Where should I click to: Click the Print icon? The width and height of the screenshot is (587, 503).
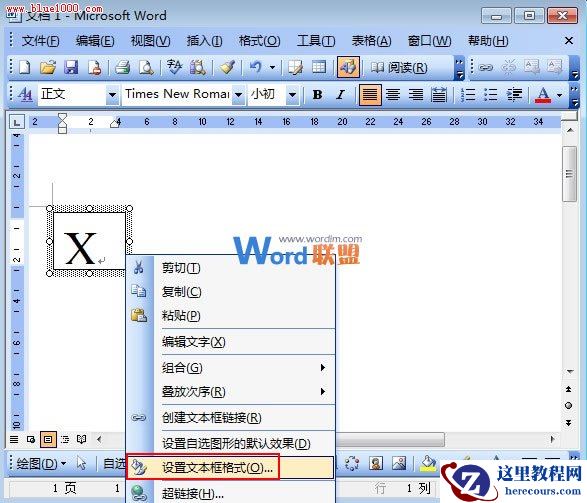[122, 68]
